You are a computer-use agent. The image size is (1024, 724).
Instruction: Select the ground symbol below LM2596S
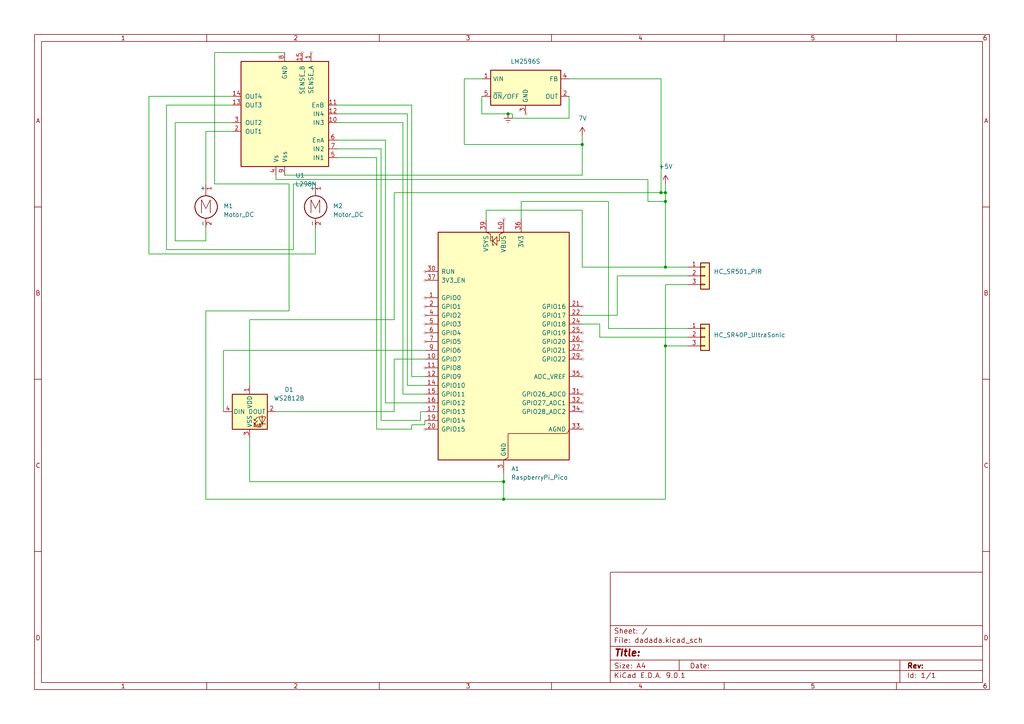click(508, 118)
